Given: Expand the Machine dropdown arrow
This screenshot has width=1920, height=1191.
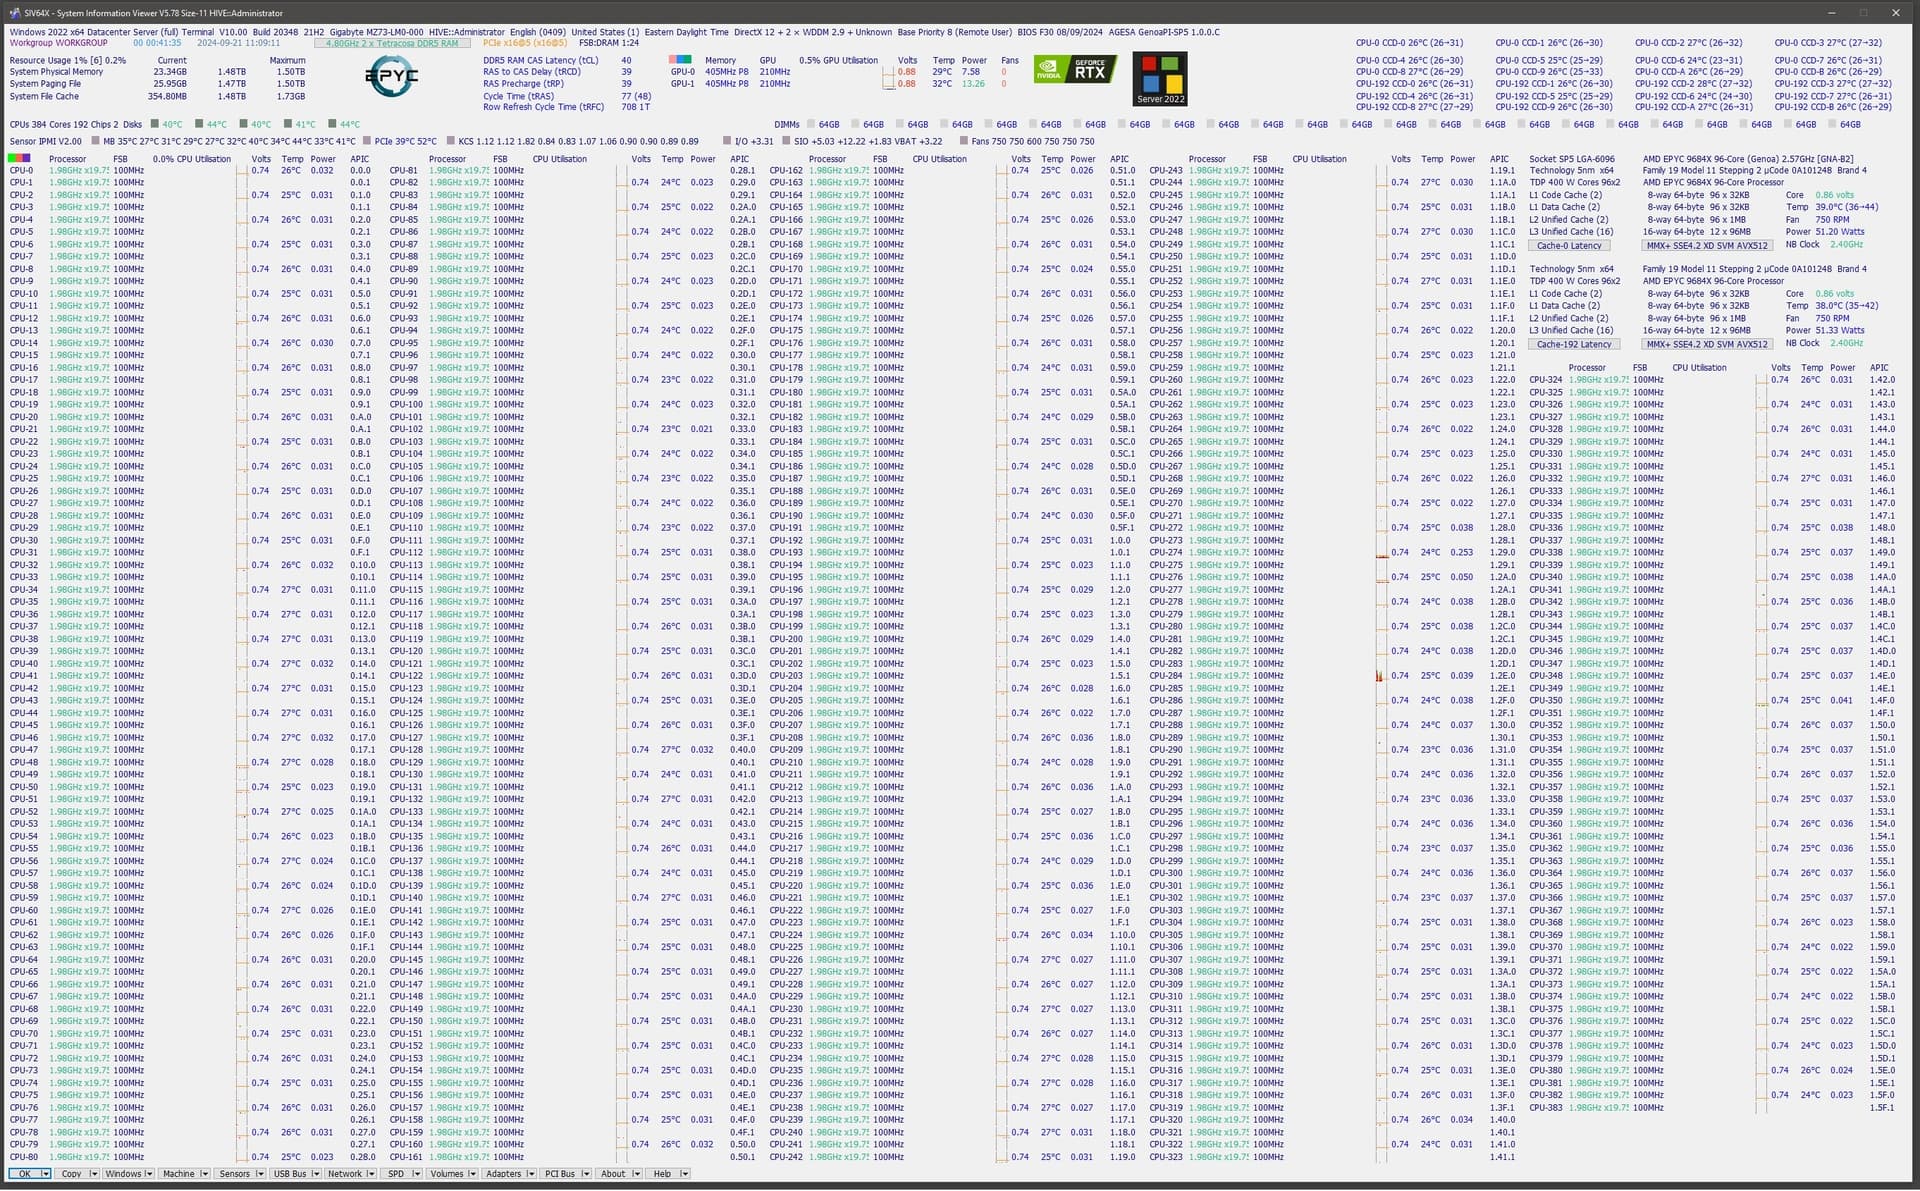Looking at the screenshot, I should [204, 1174].
